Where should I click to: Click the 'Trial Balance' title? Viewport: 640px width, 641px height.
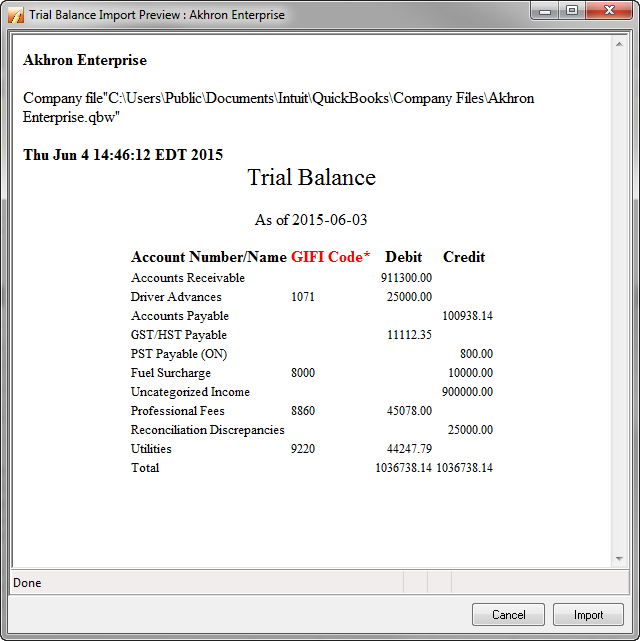311,177
